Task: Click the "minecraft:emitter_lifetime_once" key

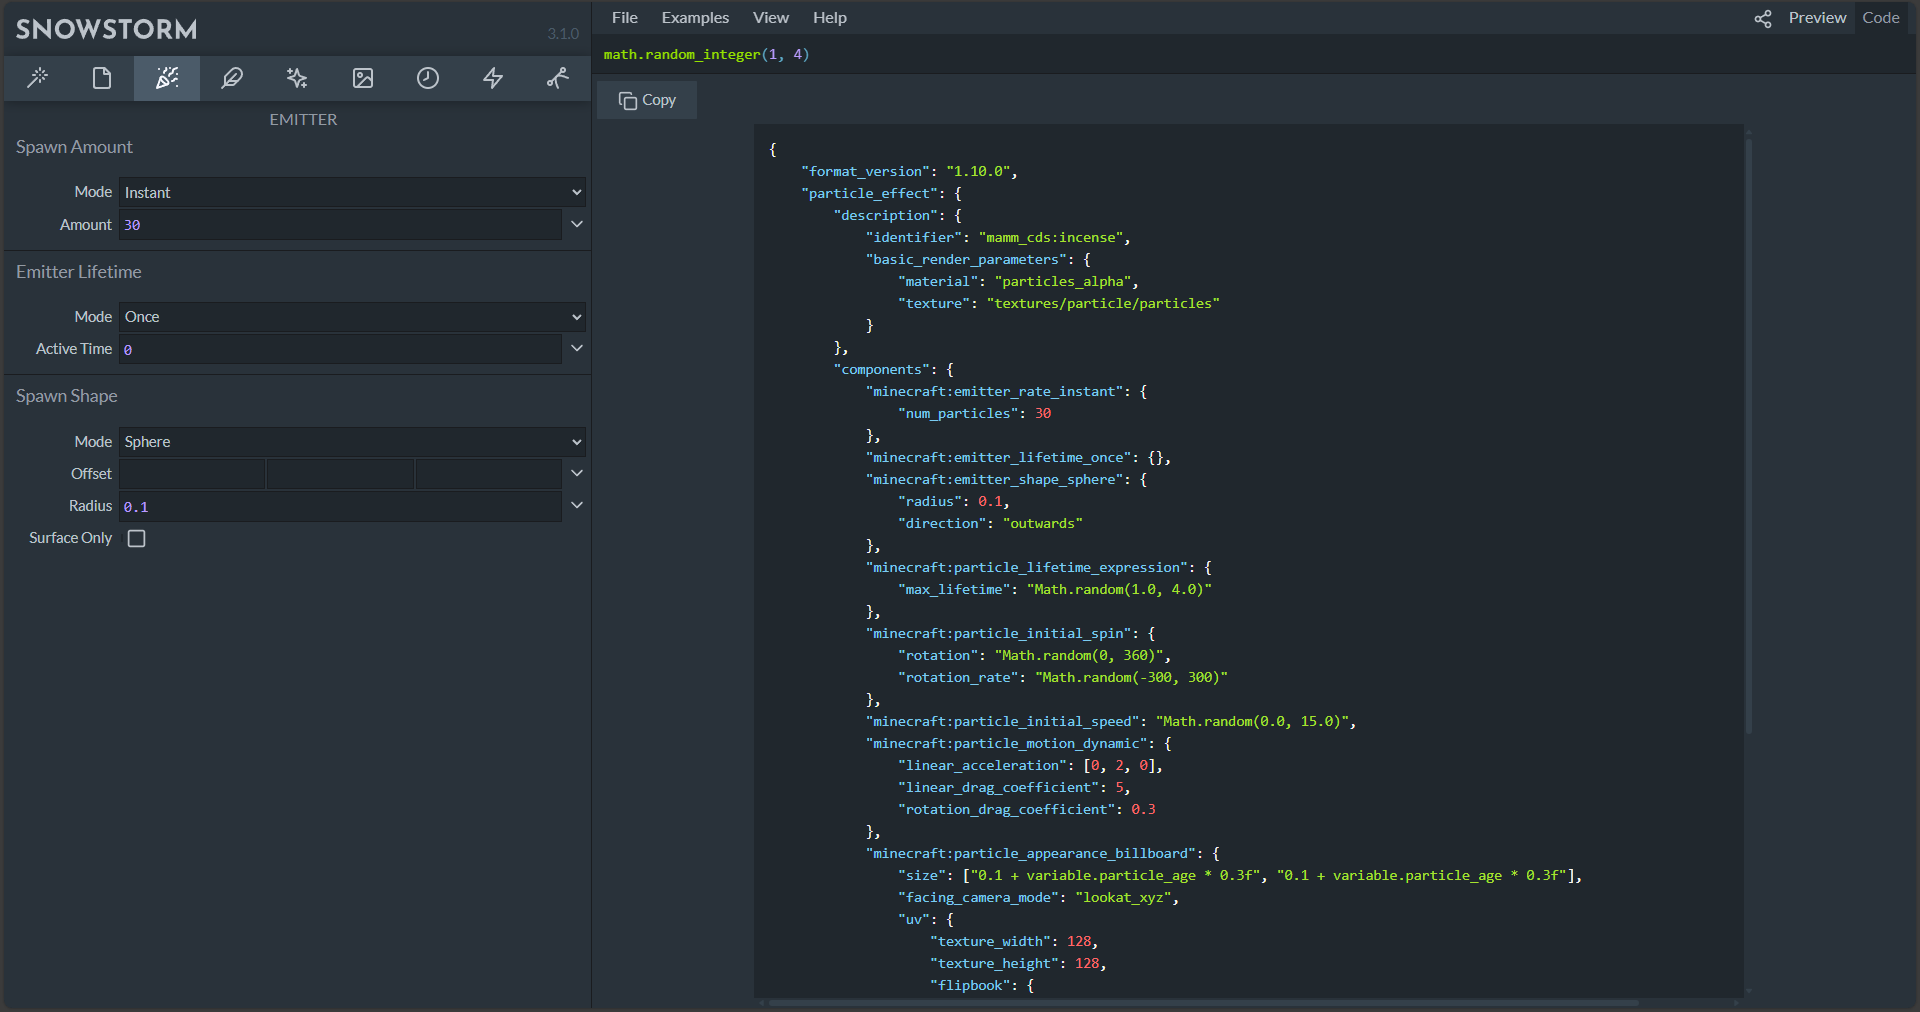Action: (998, 458)
